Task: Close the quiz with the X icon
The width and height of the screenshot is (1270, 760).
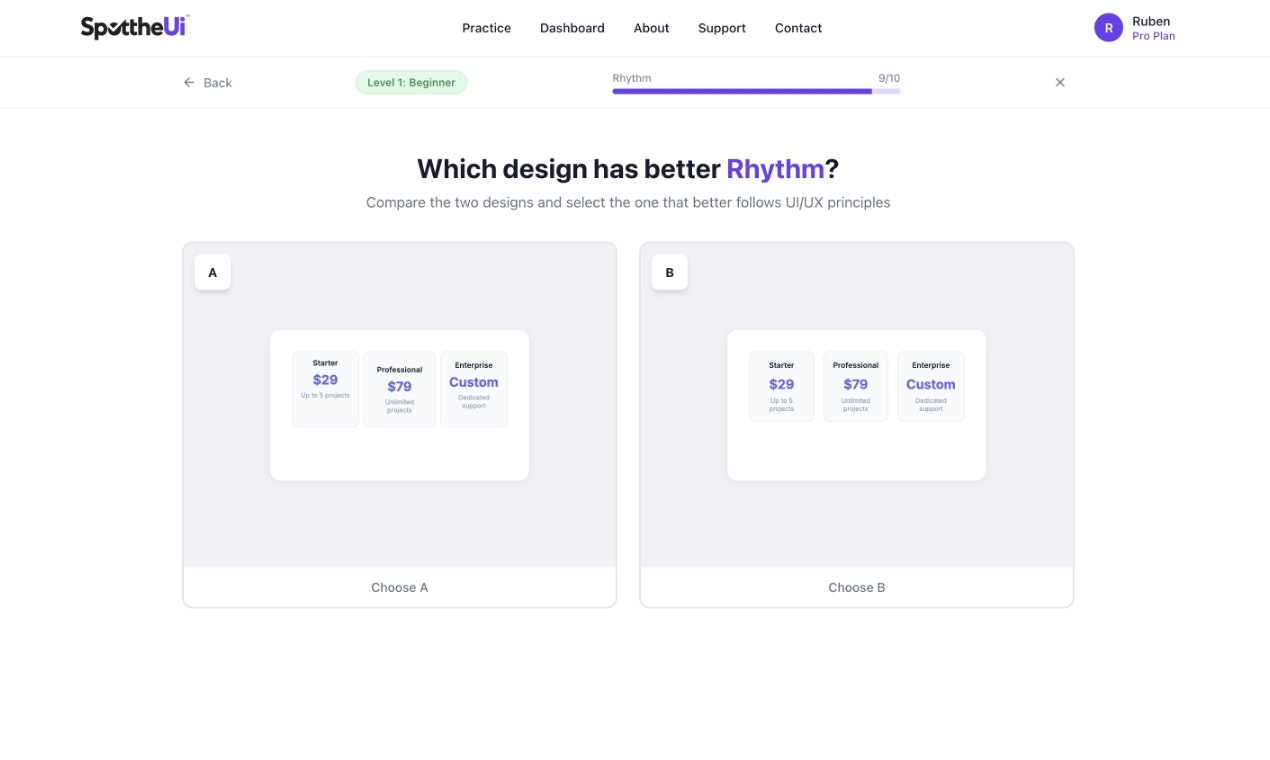Action: [1060, 82]
